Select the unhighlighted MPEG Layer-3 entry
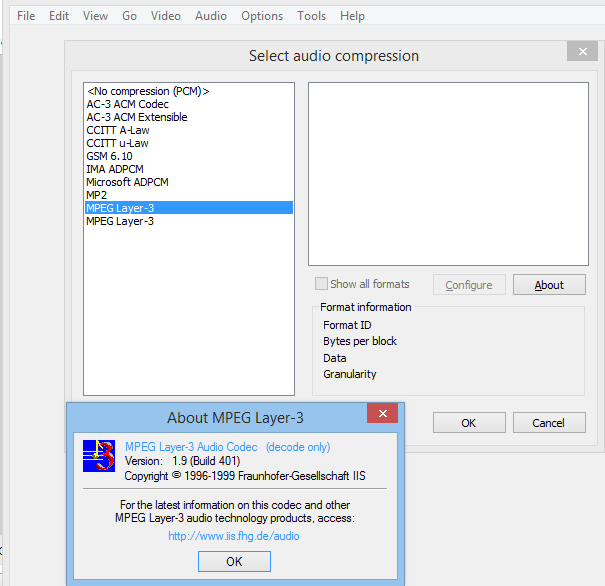This screenshot has width=605, height=586. 189,221
